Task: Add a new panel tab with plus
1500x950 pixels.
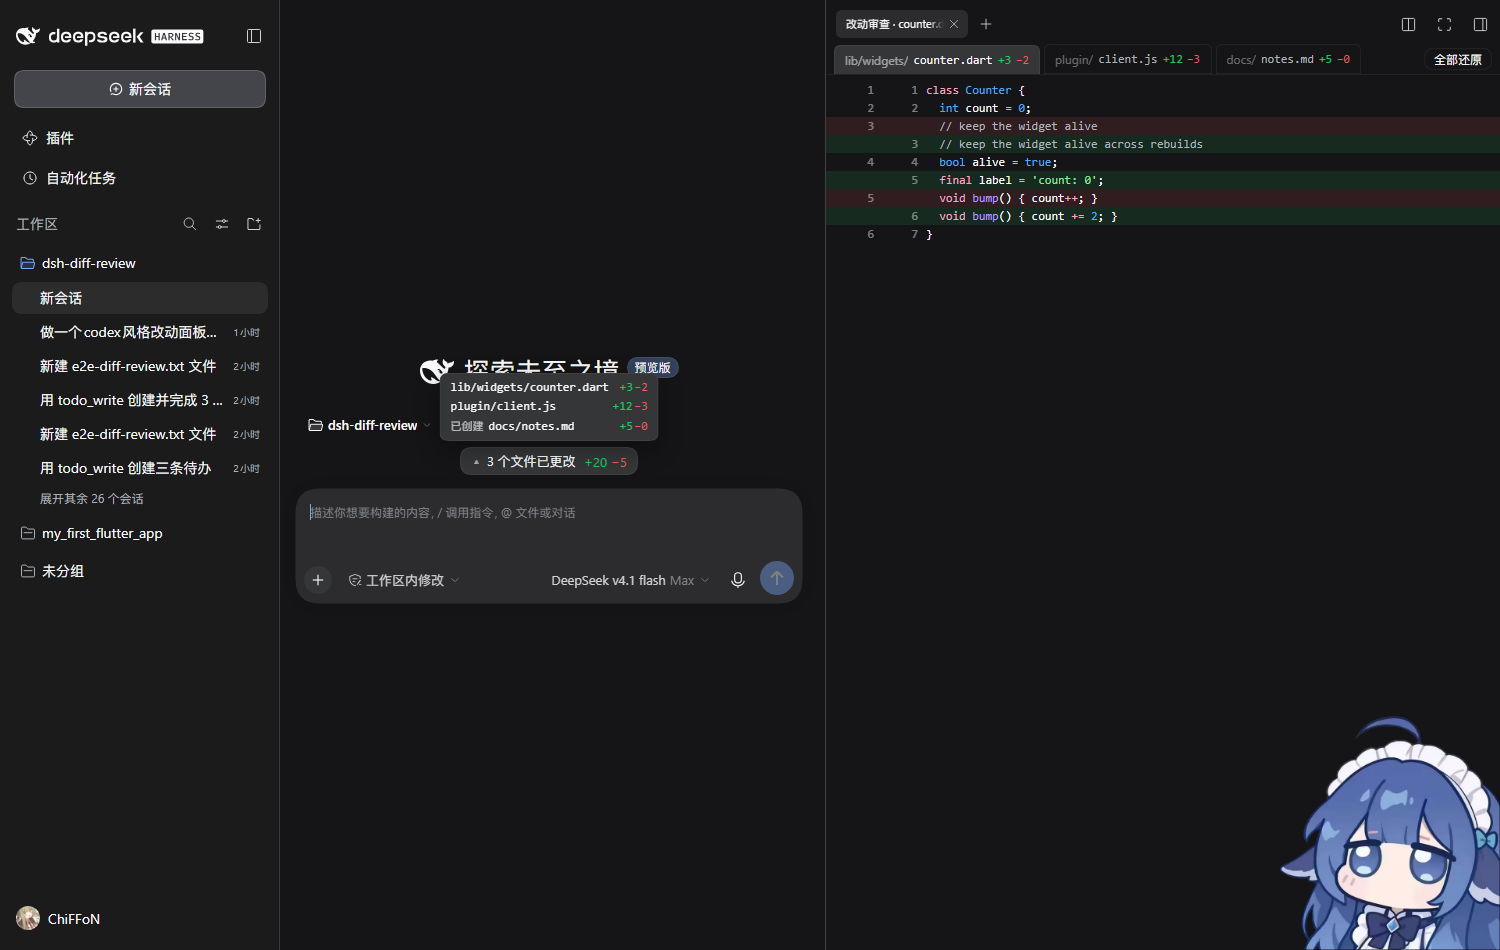Action: [986, 24]
